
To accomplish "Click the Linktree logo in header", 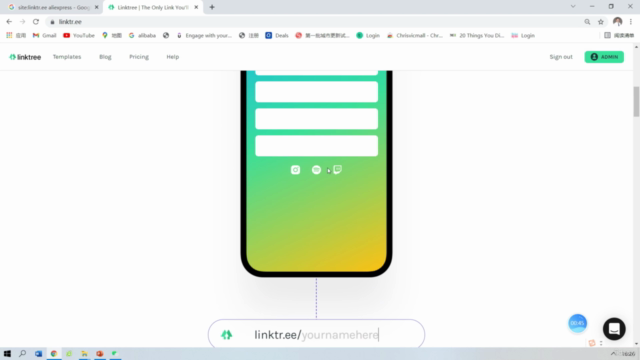I will point(25,57).
